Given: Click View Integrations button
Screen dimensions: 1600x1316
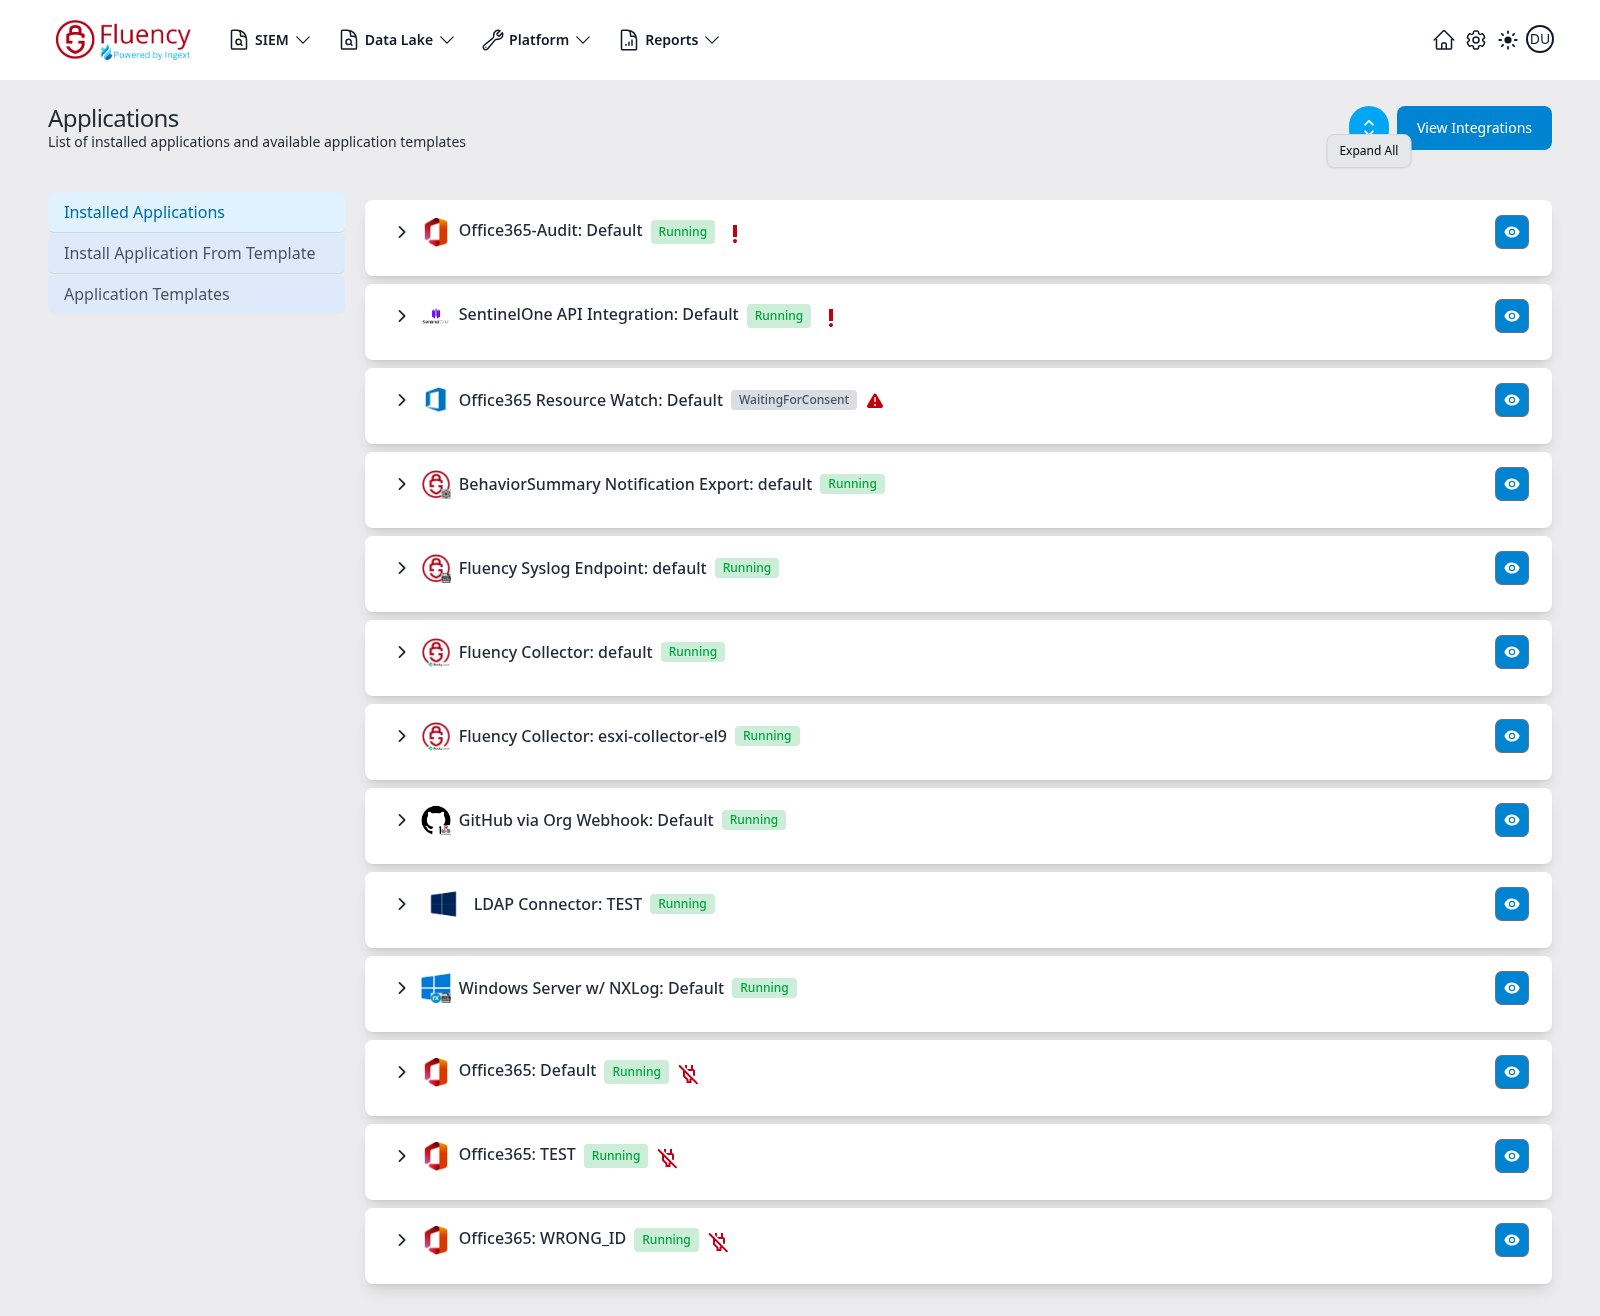Looking at the screenshot, I should pos(1474,128).
